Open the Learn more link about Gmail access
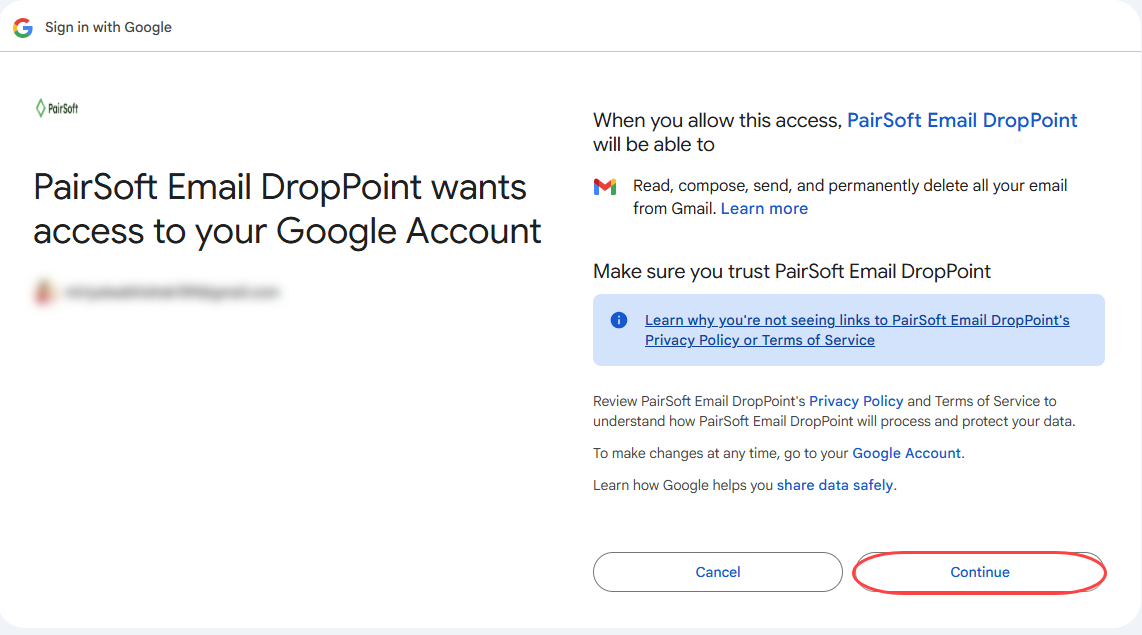This screenshot has height=635, width=1142. [764, 208]
